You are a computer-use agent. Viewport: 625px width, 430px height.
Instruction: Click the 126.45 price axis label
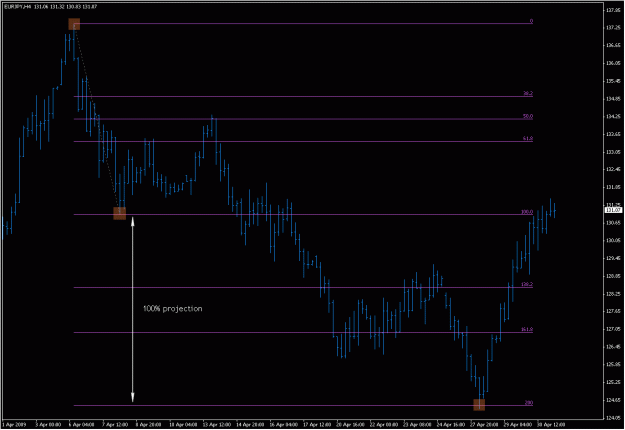point(613,347)
